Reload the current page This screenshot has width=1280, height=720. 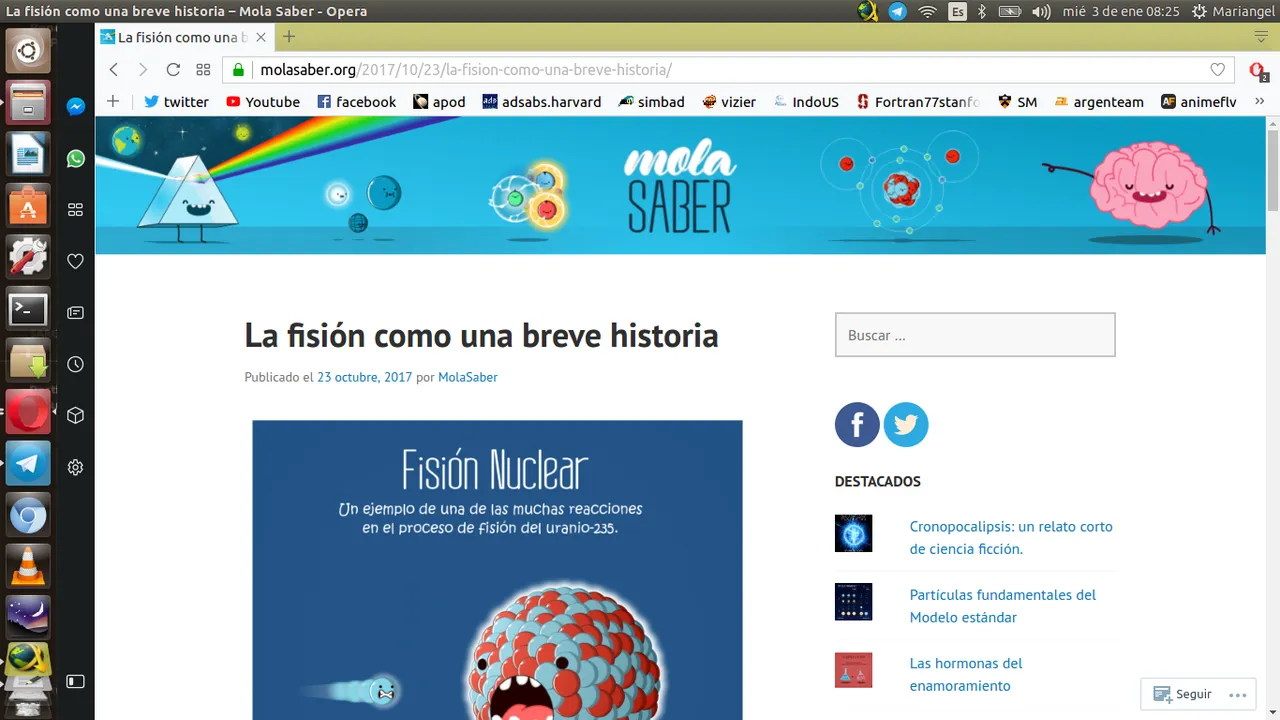click(x=173, y=70)
